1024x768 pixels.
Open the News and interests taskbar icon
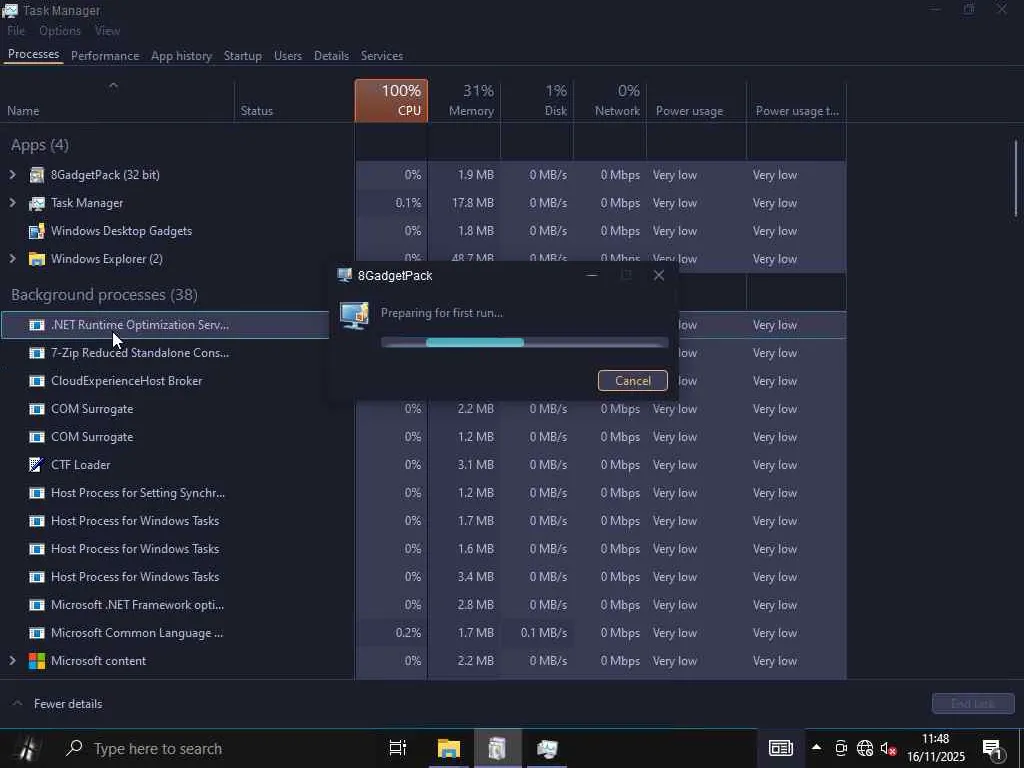coord(780,748)
